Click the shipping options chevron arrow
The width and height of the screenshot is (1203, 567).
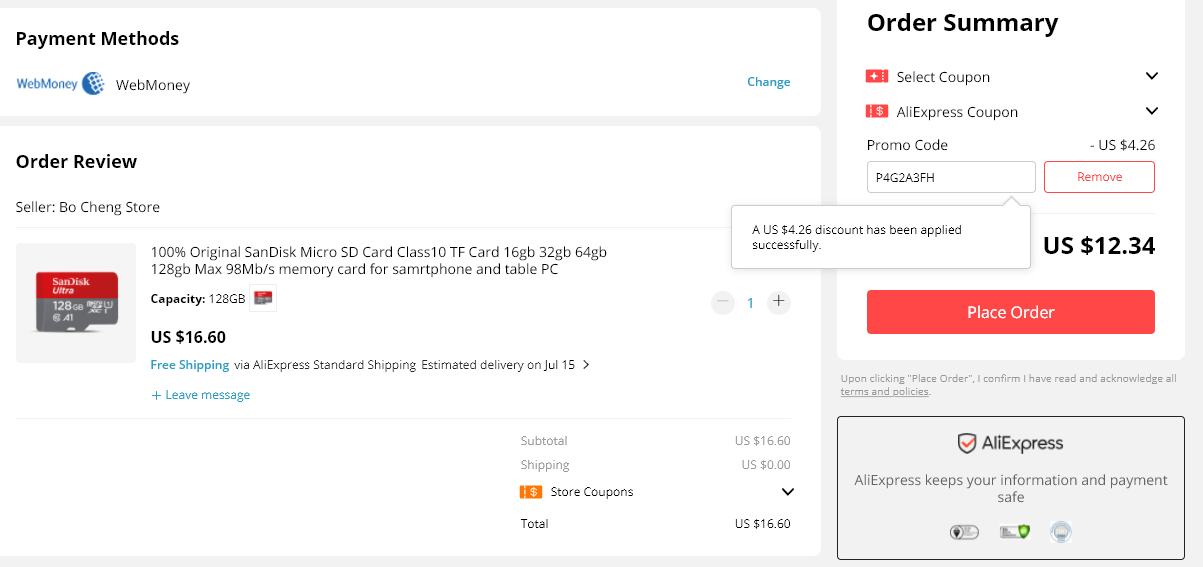click(586, 365)
